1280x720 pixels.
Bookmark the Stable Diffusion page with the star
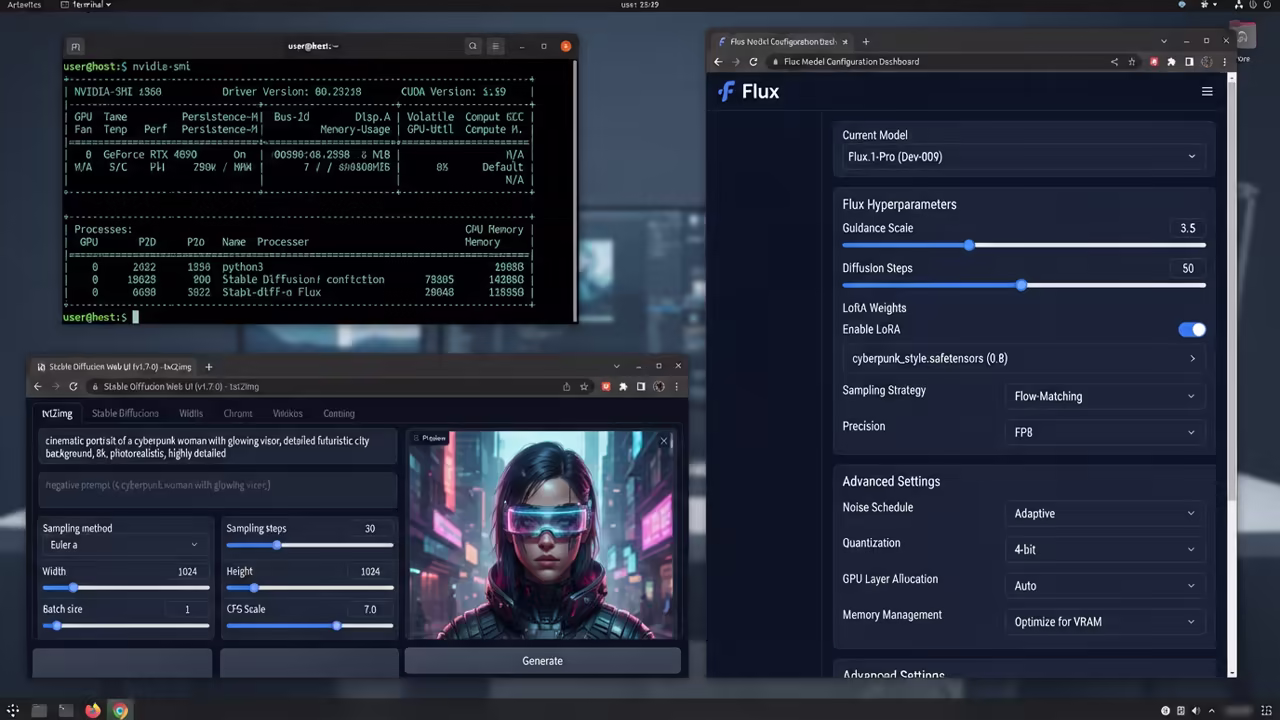[x=584, y=386]
